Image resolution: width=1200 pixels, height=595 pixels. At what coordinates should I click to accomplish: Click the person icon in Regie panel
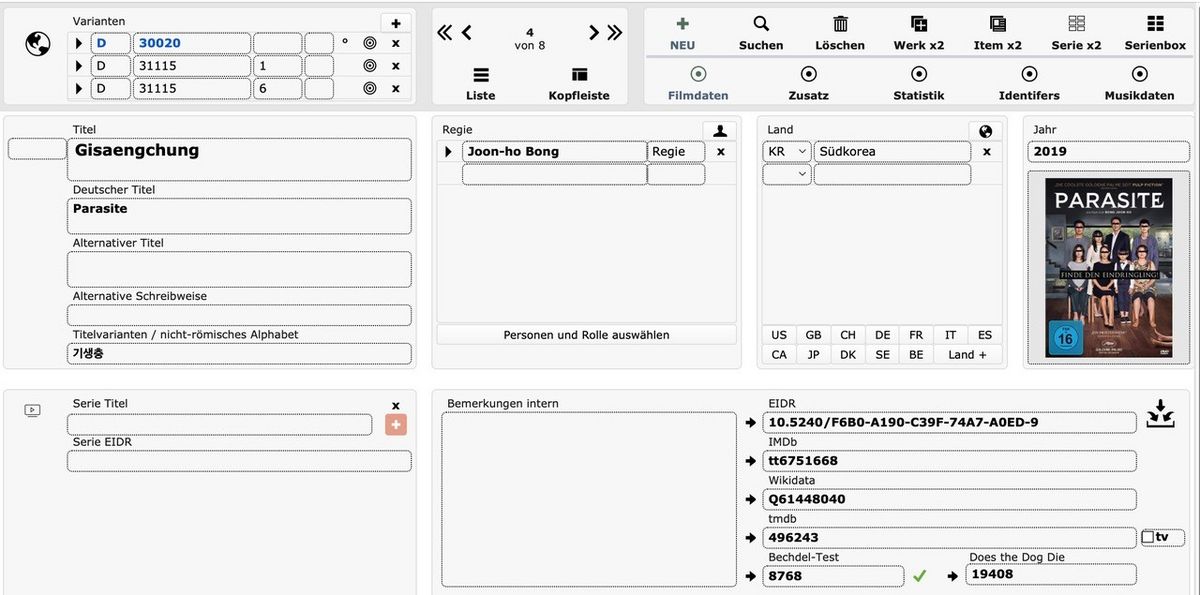[720, 131]
